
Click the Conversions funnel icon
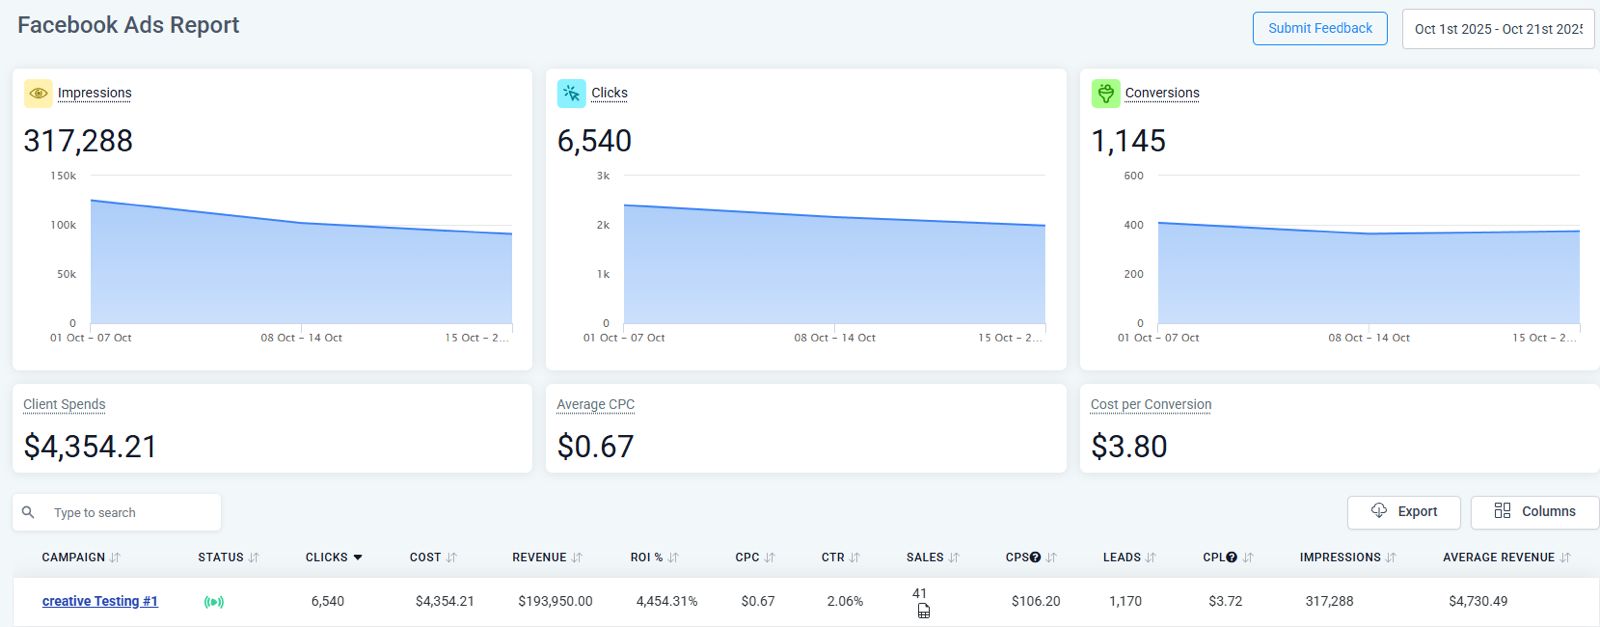(1105, 93)
